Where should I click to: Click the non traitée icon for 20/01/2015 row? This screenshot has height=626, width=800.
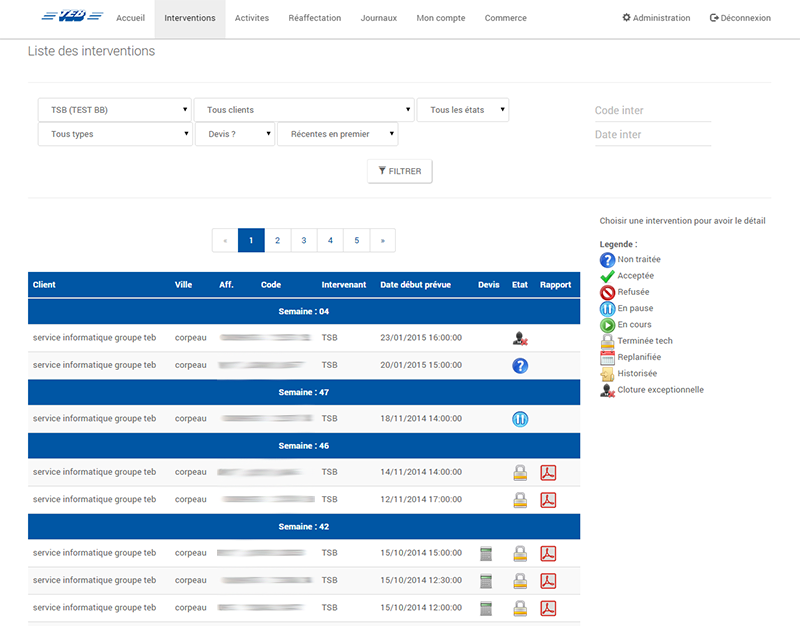[519, 366]
